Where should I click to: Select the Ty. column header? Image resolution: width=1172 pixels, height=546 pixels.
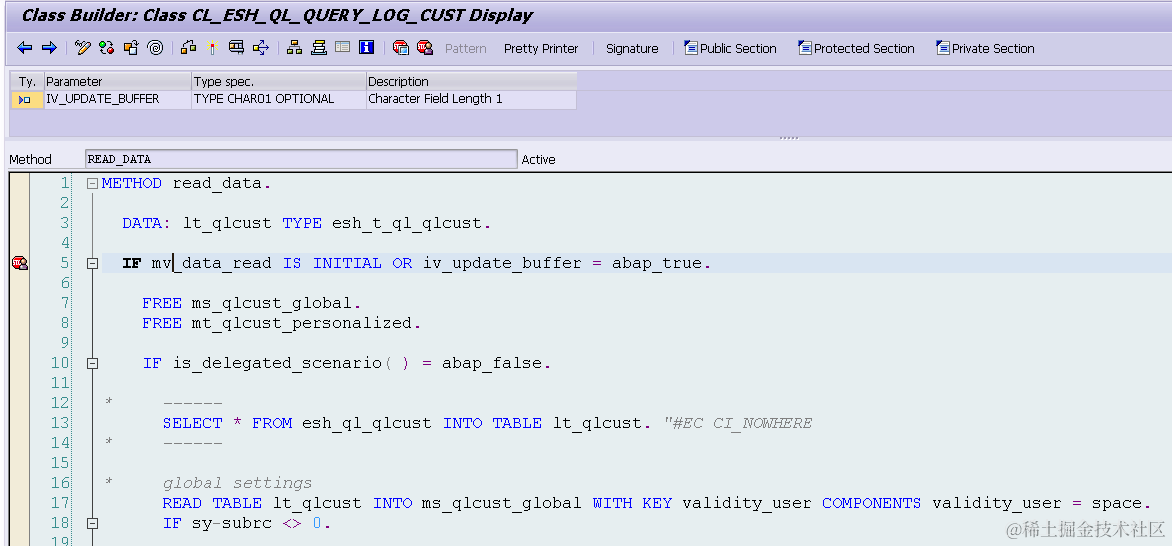coord(28,82)
